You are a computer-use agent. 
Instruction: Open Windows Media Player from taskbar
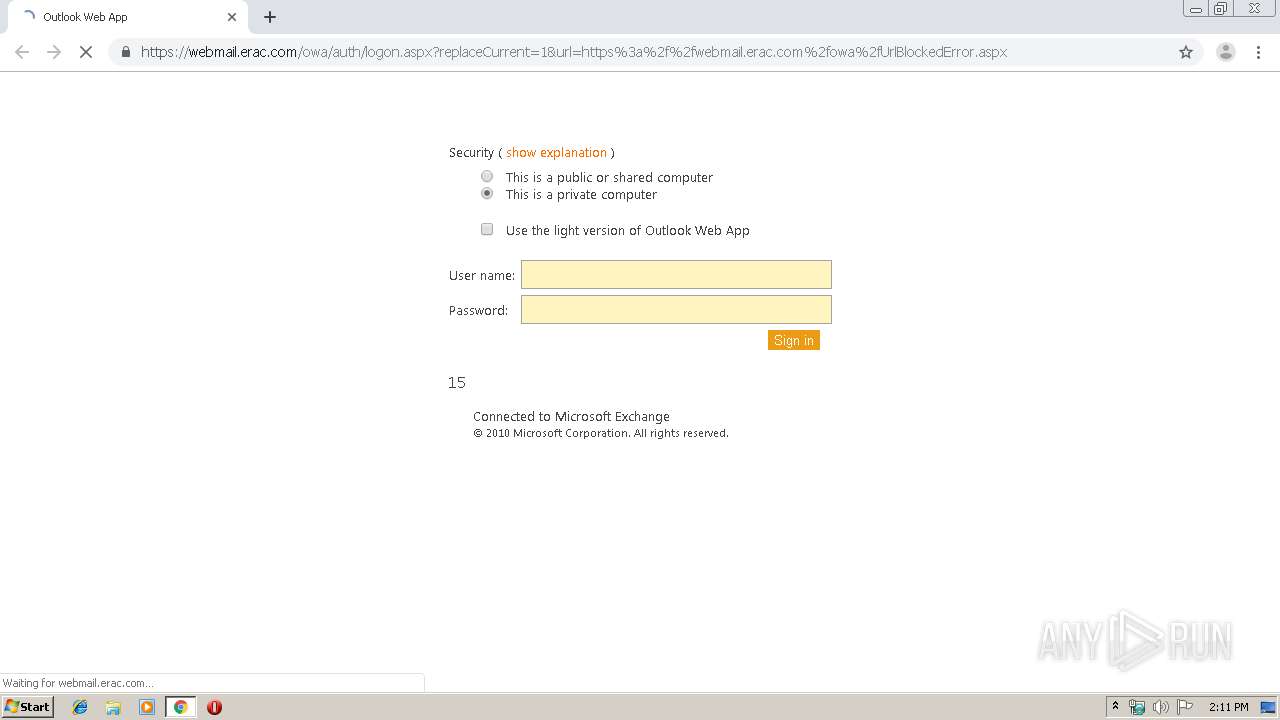[x=147, y=707]
